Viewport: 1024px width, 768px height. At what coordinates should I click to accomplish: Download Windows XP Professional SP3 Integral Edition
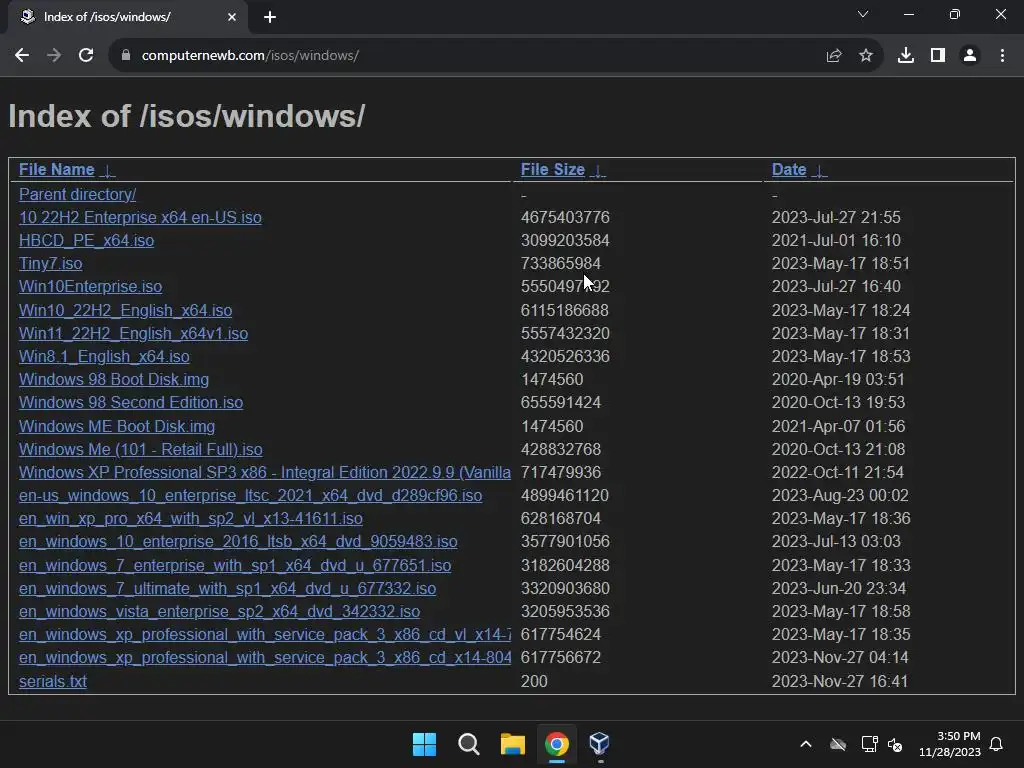pyautogui.click(x=264, y=472)
